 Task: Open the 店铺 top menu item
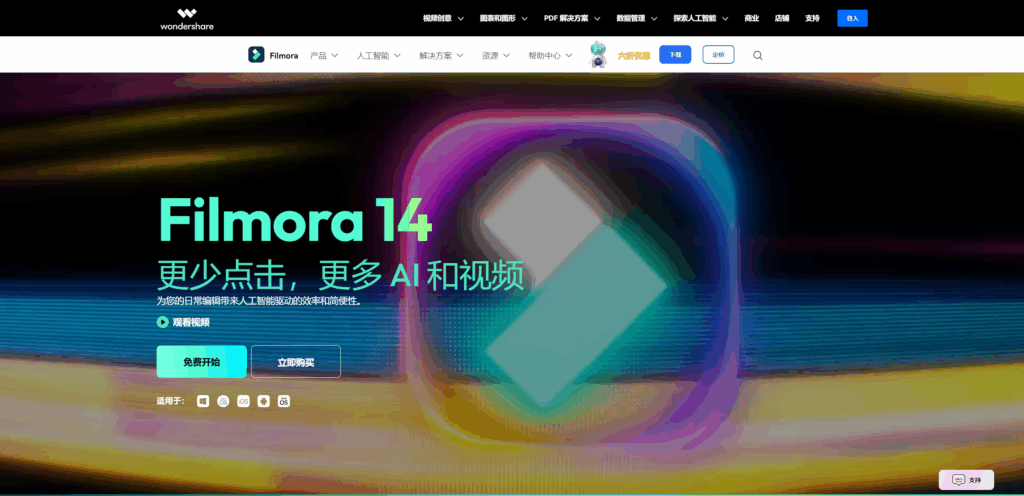click(x=782, y=18)
